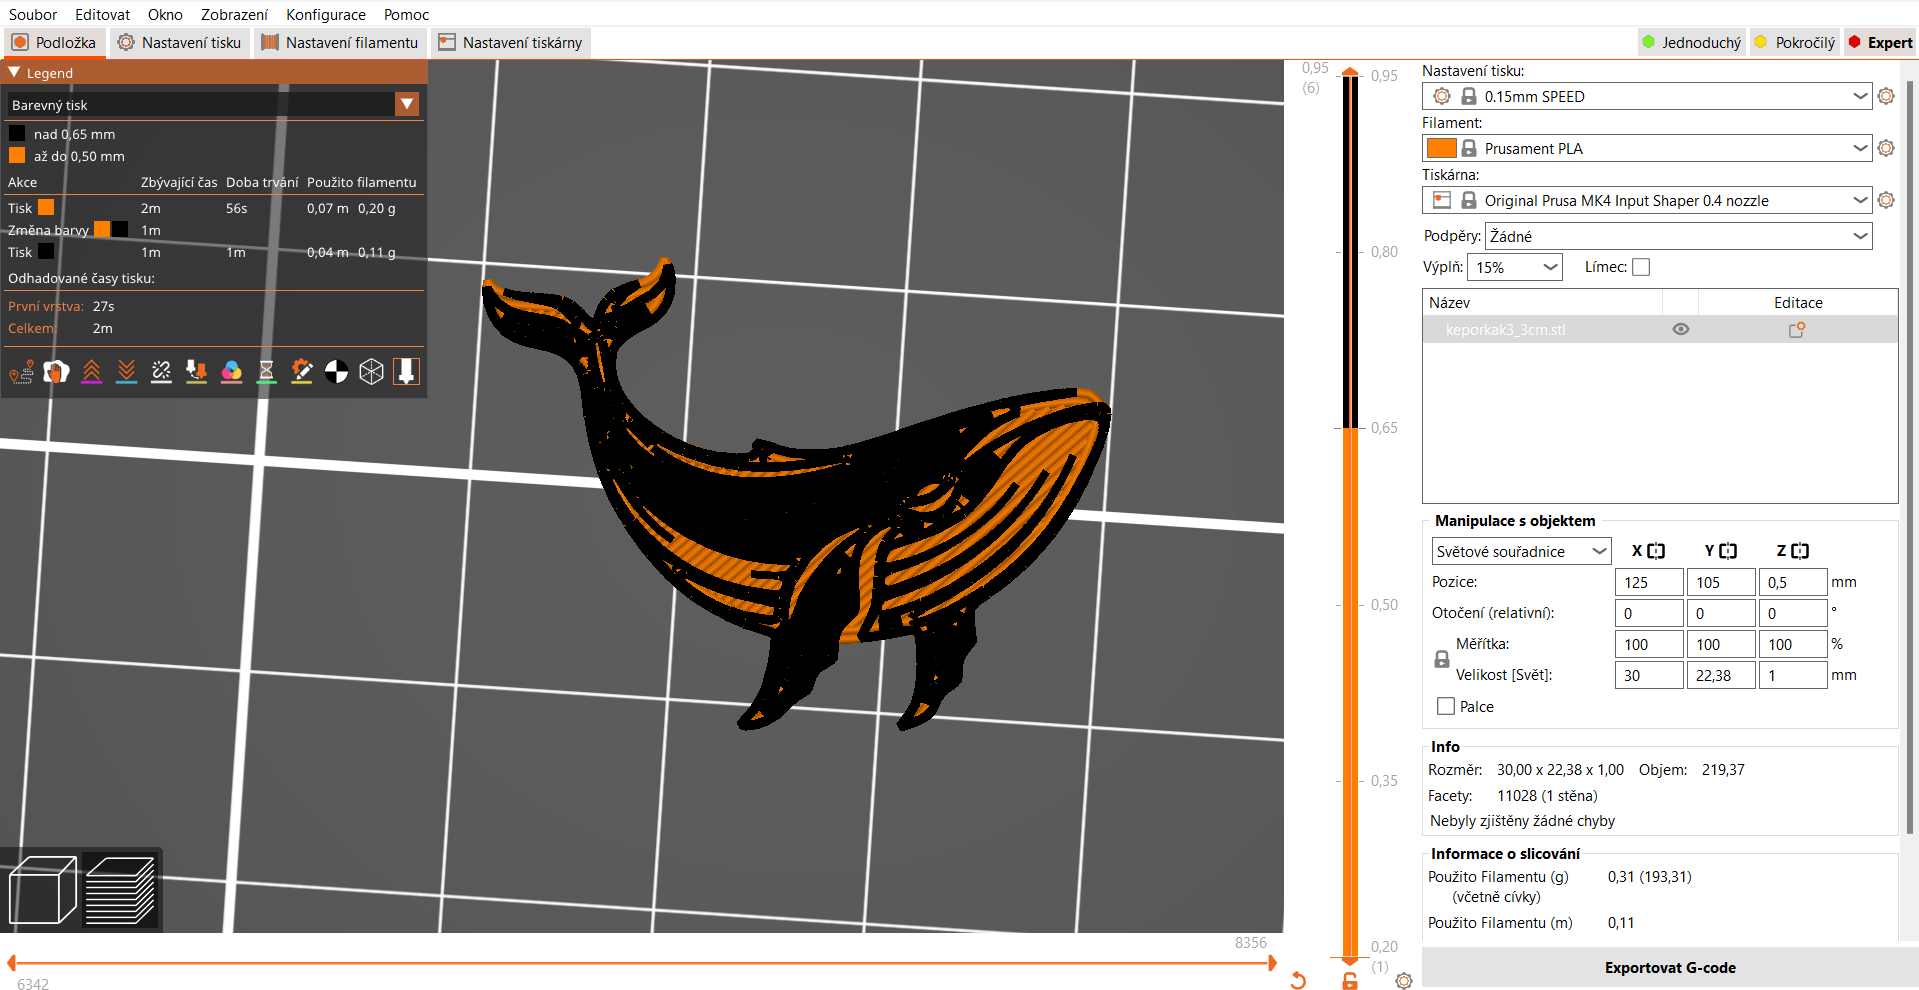Toggle travel moves visibility icon in legend

coord(21,372)
